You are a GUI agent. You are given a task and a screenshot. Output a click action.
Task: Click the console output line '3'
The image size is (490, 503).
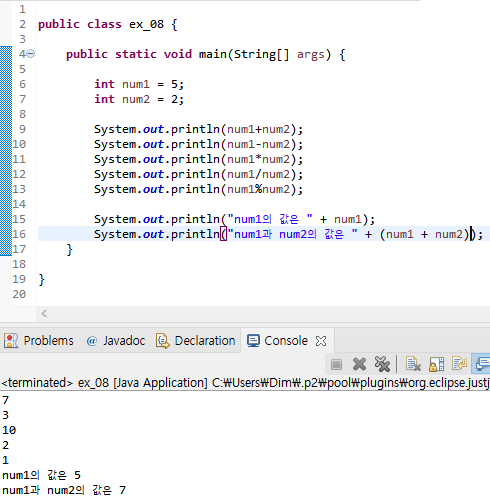coord(5,415)
